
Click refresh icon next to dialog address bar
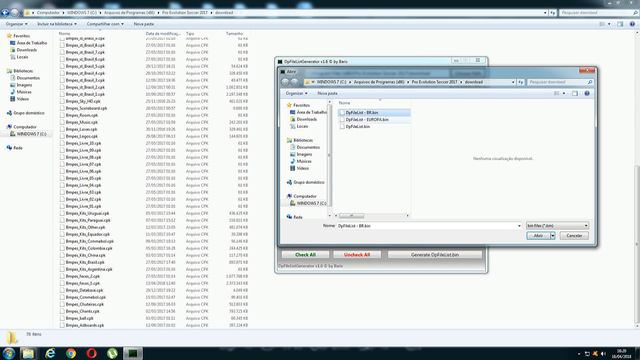click(x=520, y=82)
